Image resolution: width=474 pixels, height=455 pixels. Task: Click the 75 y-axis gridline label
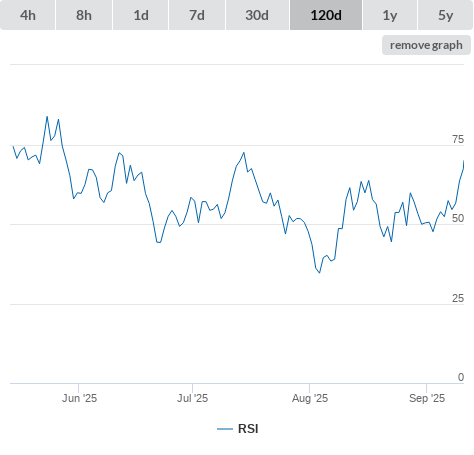pos(458,139)
